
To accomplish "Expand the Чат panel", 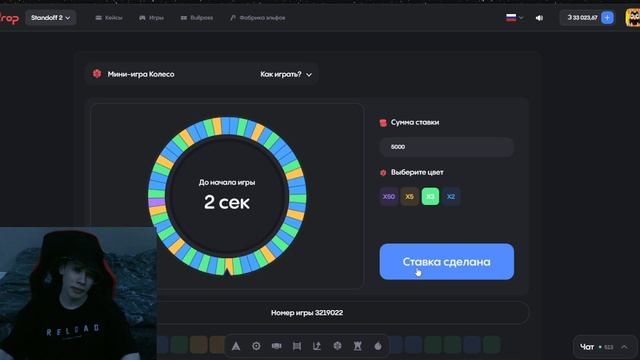I will [x=604, y=347].
